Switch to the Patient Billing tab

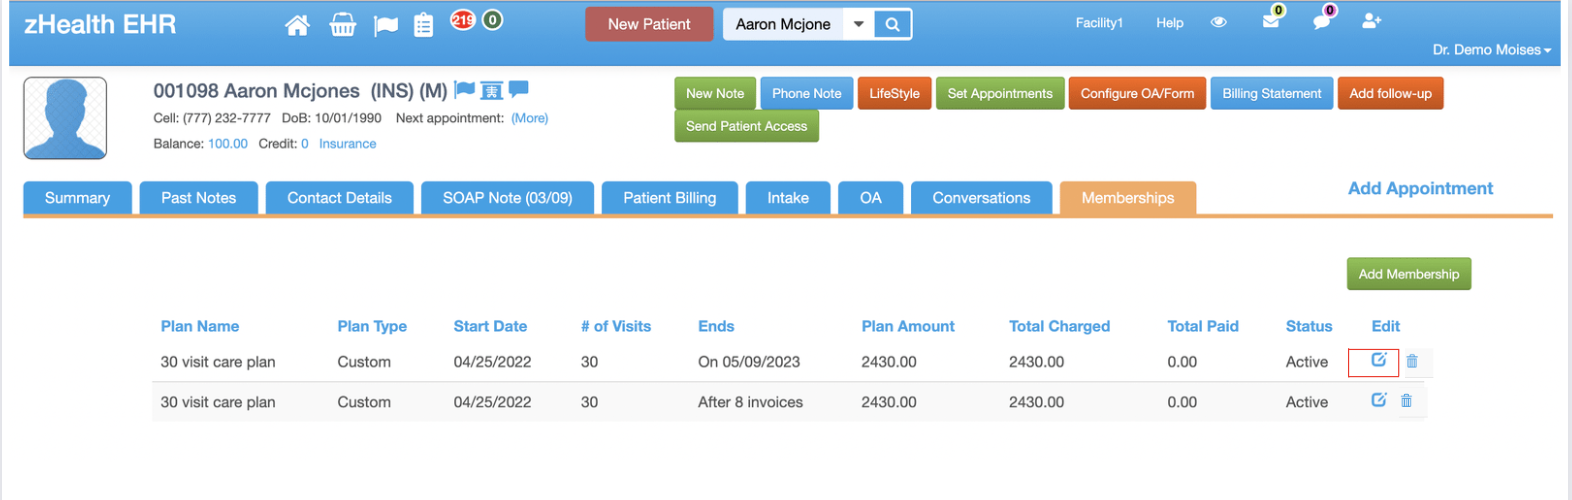click(670, 198)
